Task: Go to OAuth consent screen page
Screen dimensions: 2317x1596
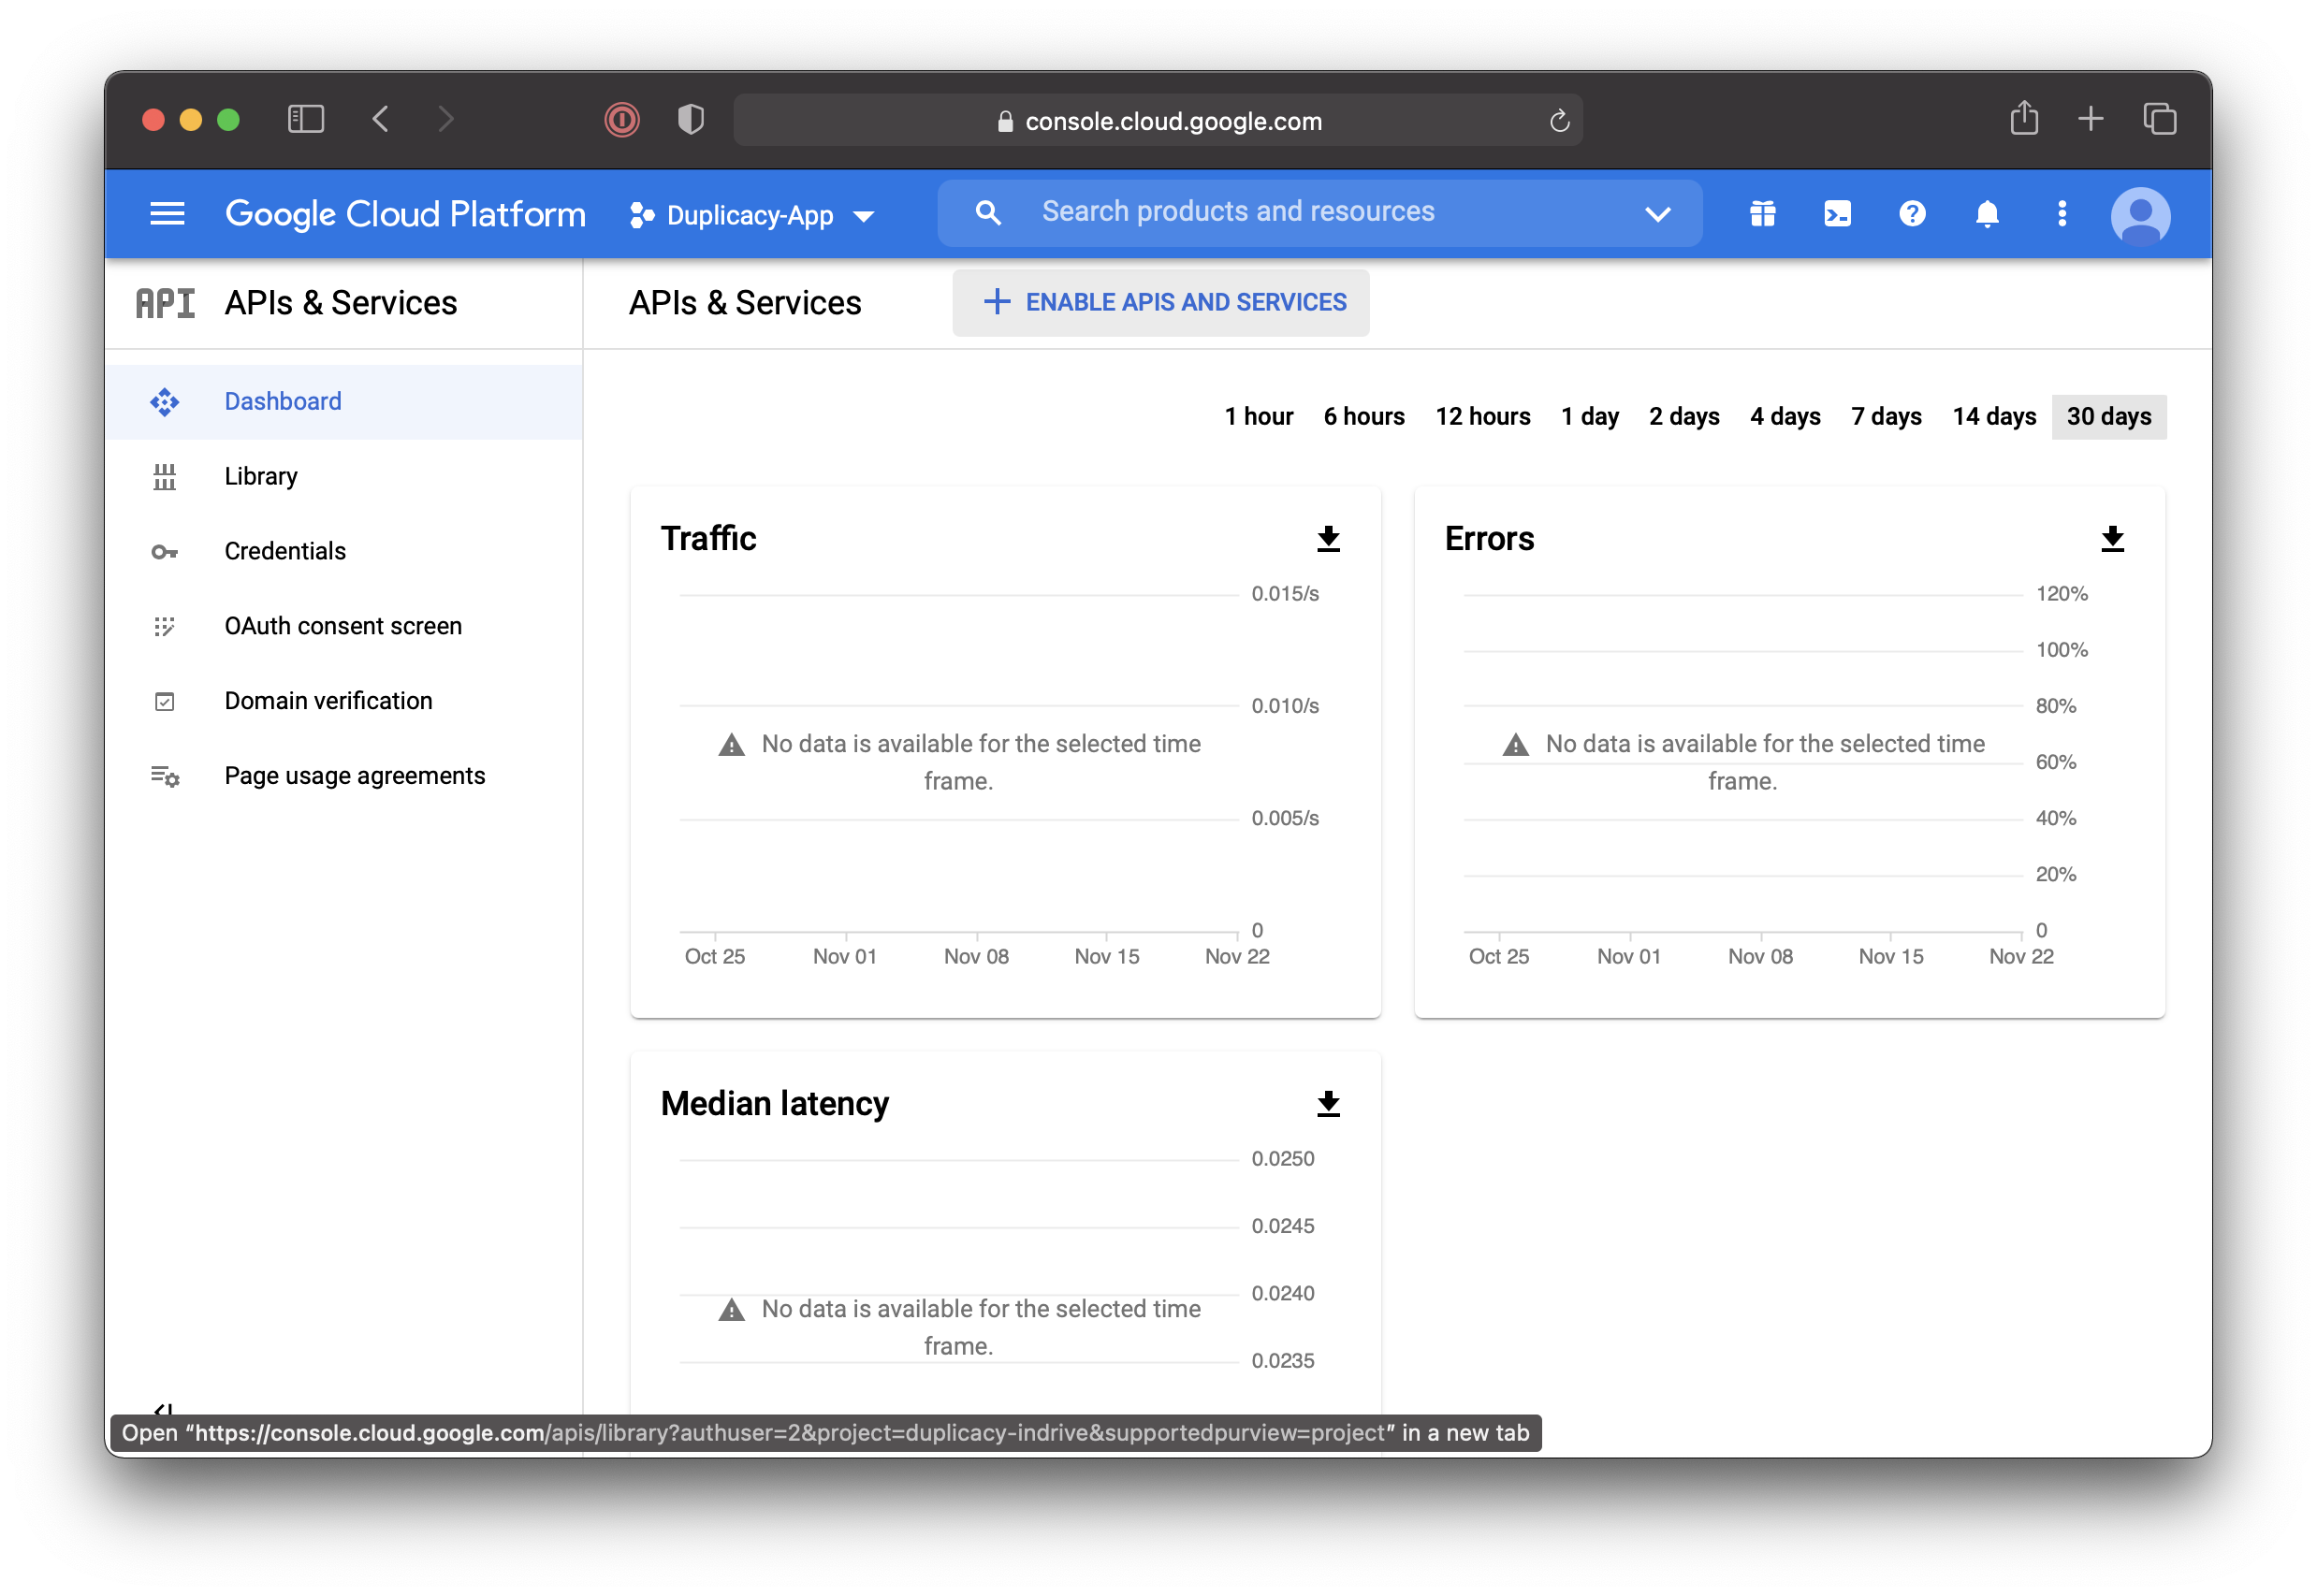Action: tap(343, 626)
